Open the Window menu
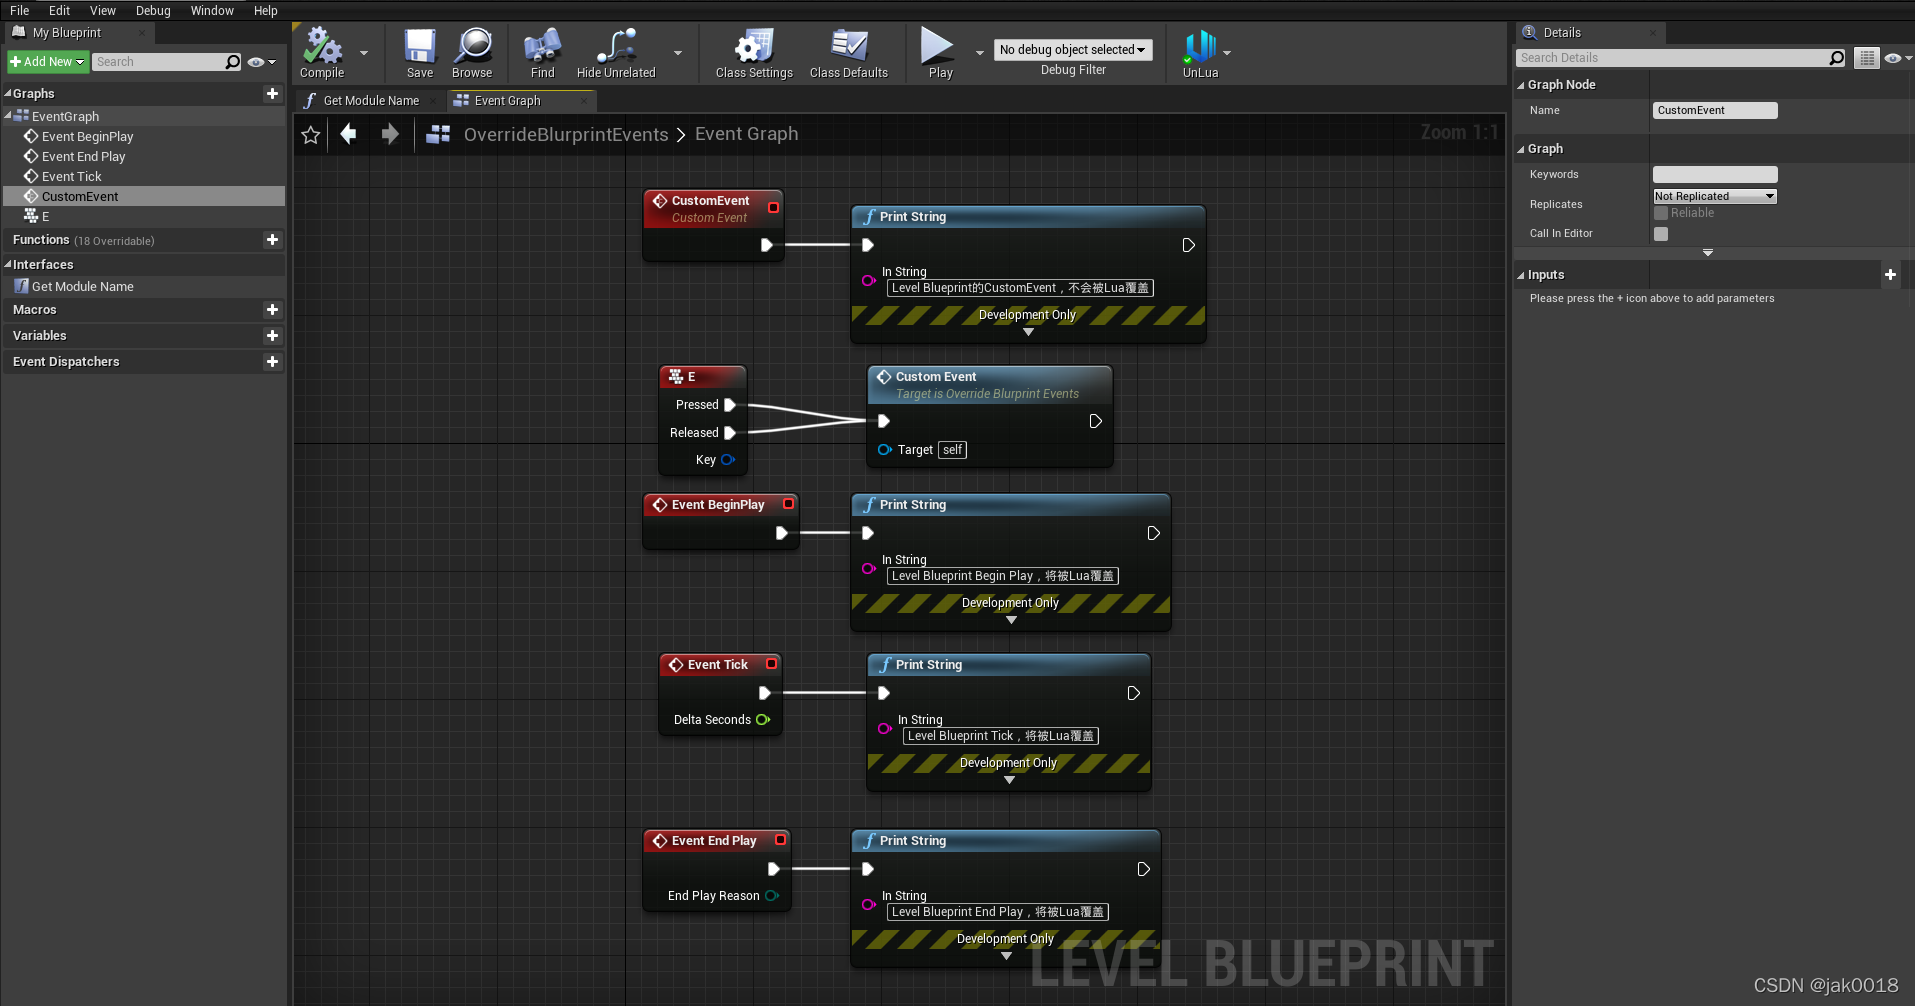Screen dimensions: 1915x1006 [212, 10]
